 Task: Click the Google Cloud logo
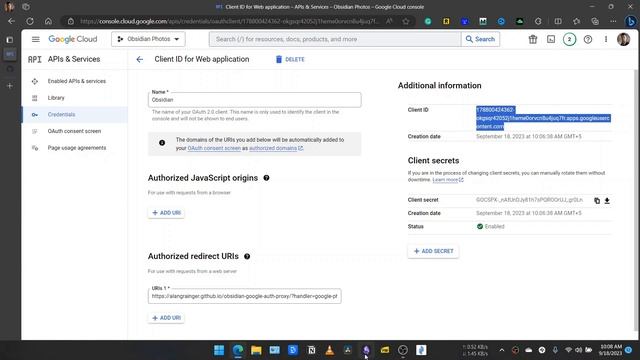[73, 39]
